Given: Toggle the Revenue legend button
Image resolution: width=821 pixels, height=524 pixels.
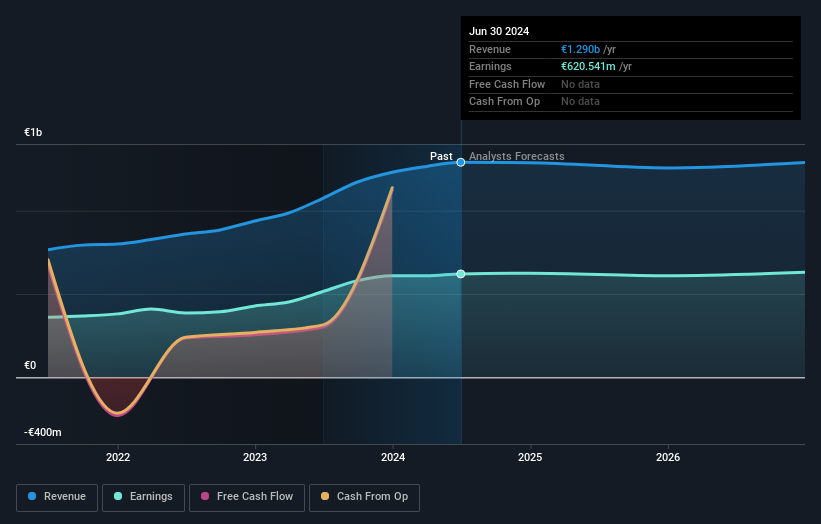Looking at the screenshot, I should [57, 497].
